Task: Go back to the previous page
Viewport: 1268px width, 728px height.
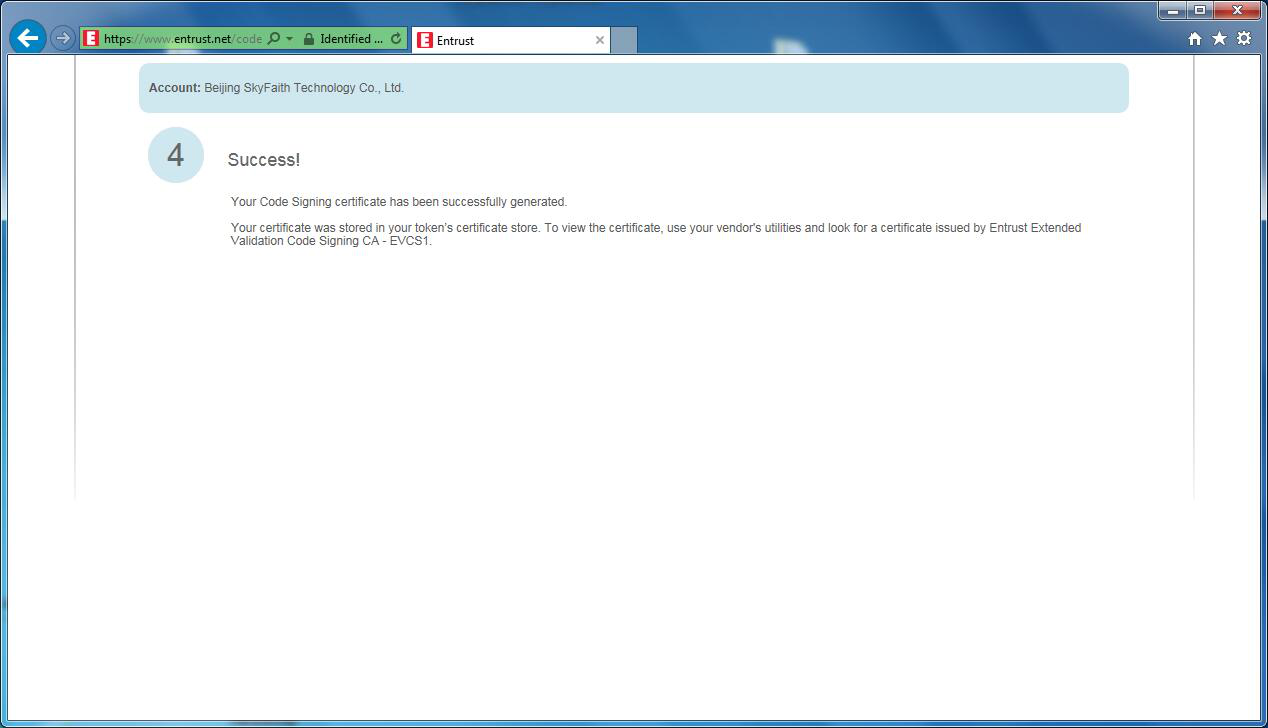Action: [28, 38]
